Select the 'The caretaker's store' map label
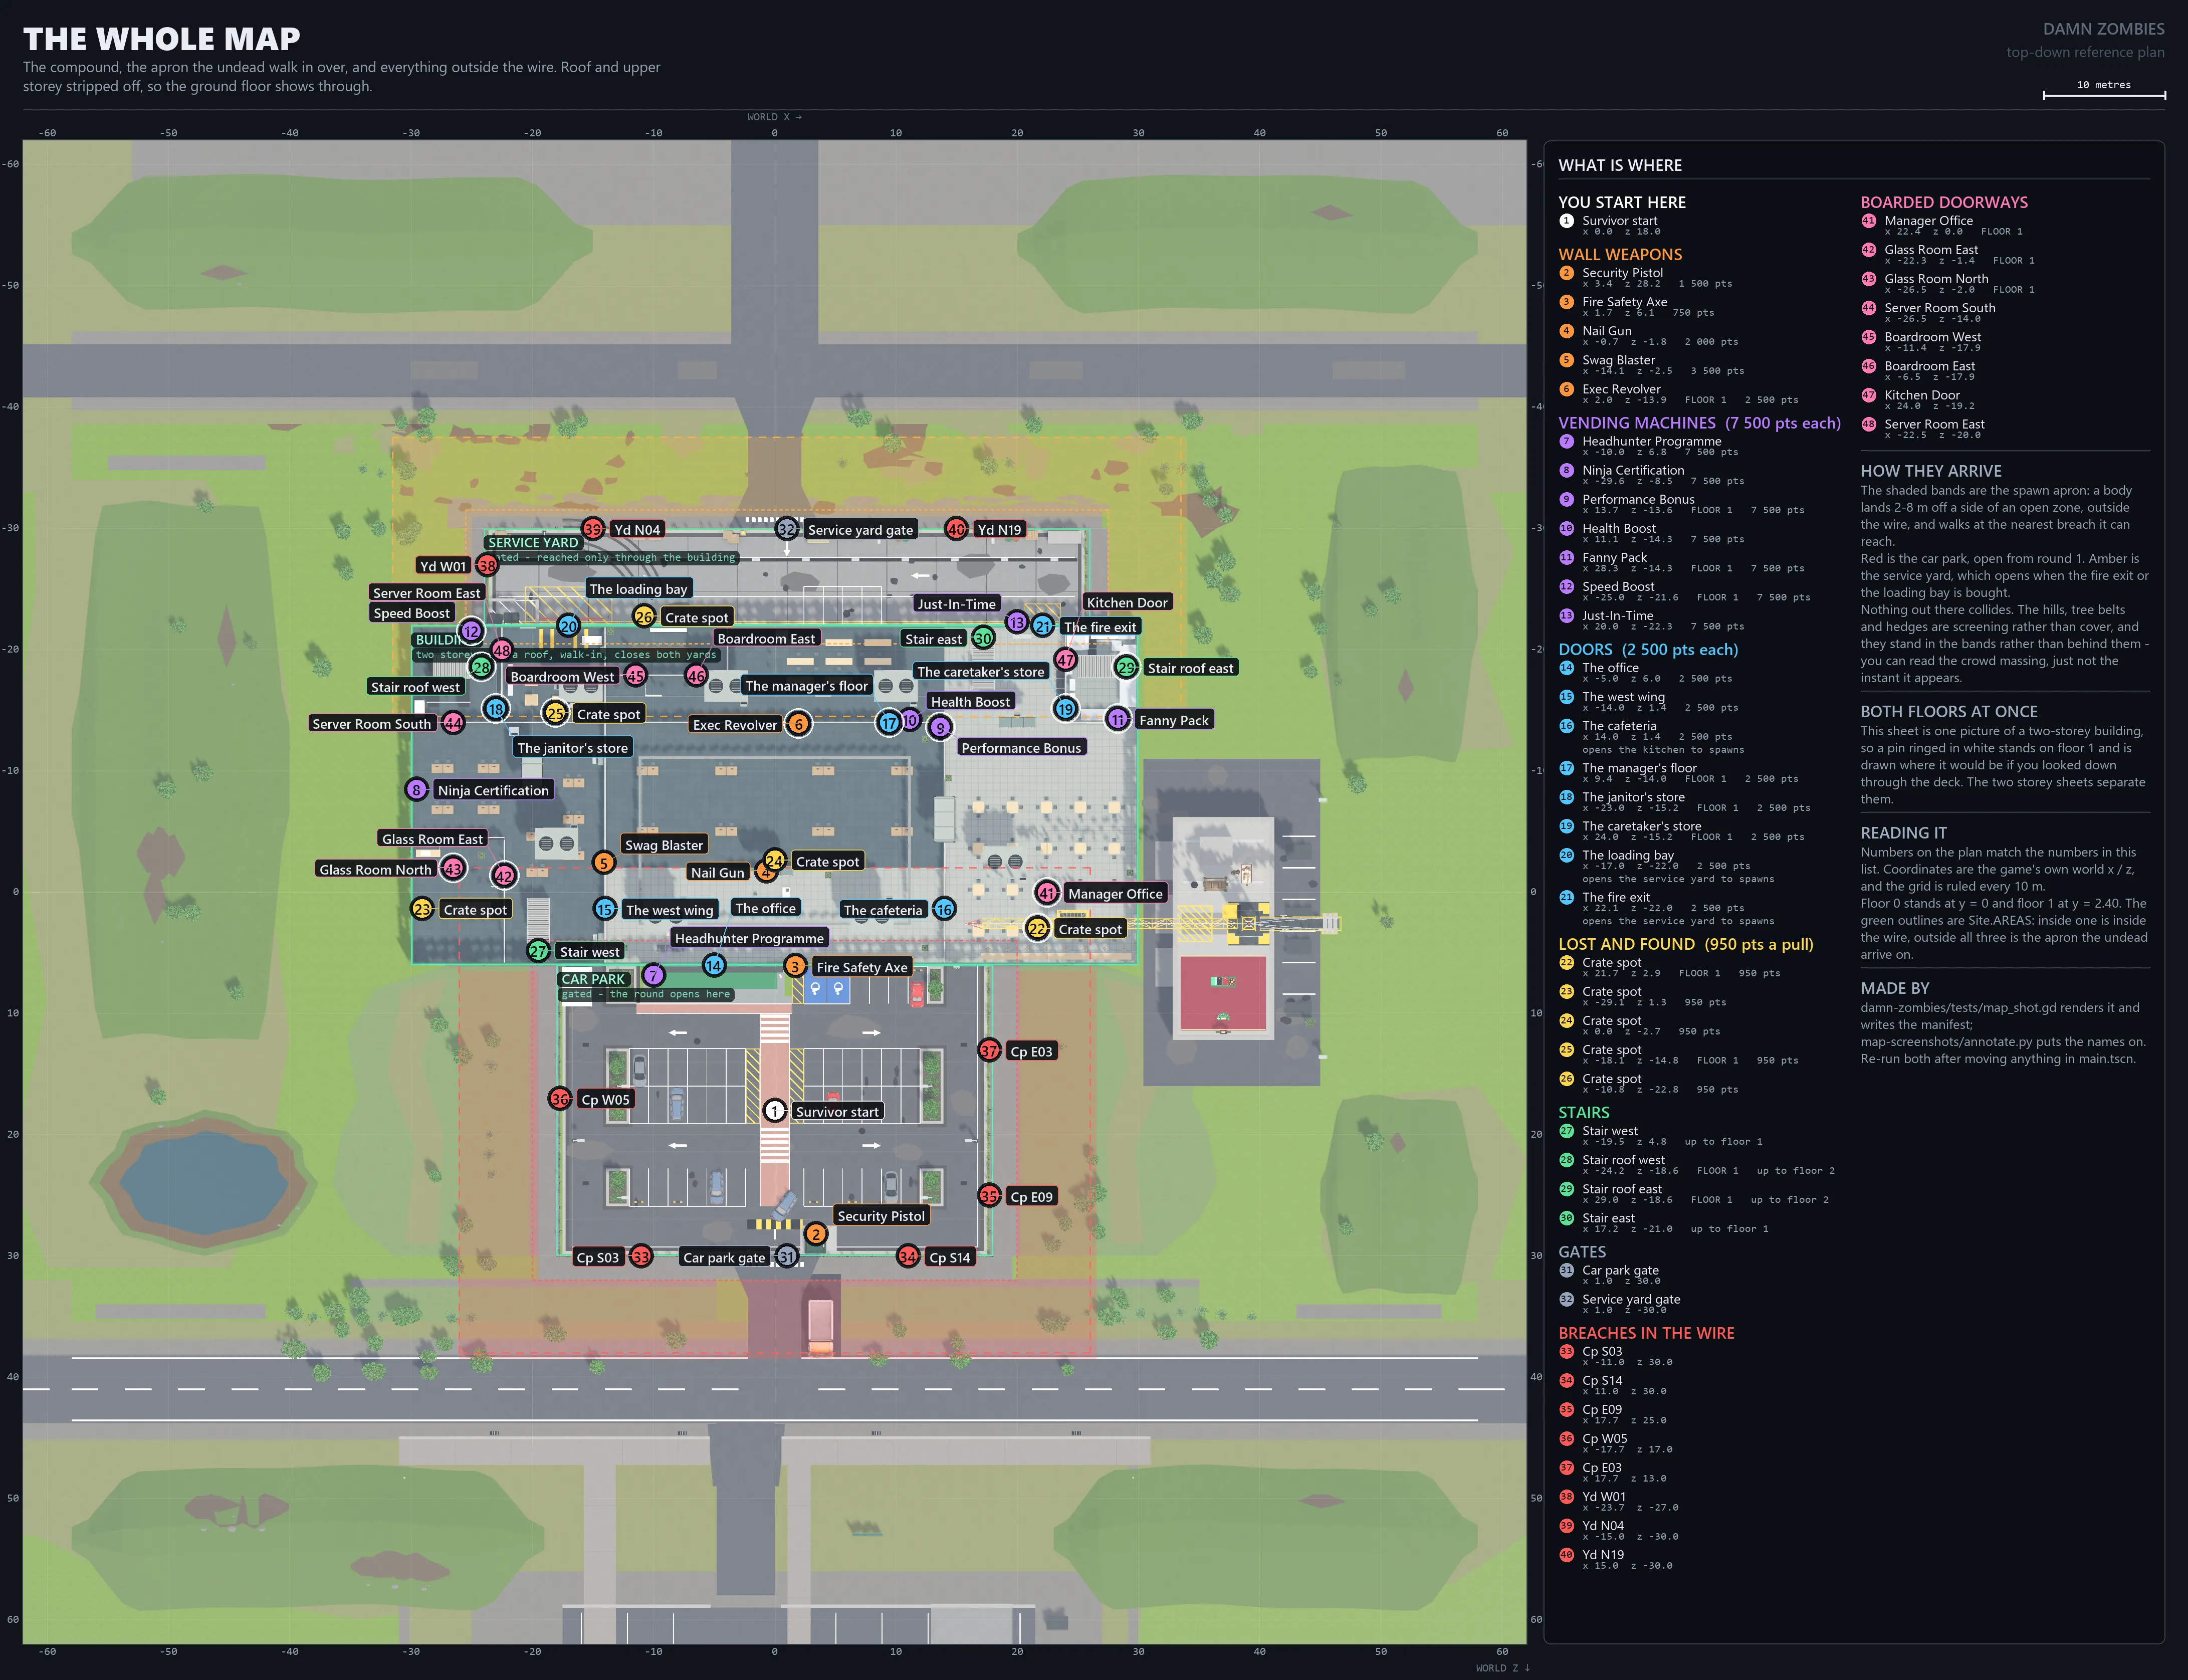The image size is (2188, 1680). 981,672
